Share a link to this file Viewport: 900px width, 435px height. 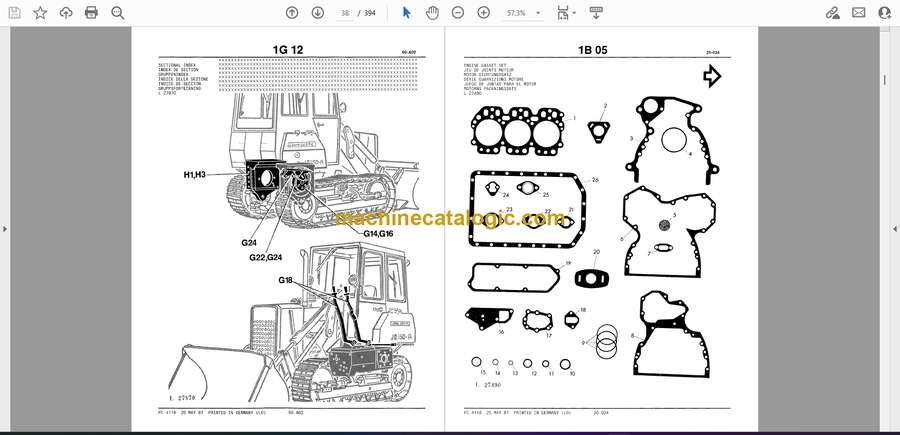click(832, 13)
